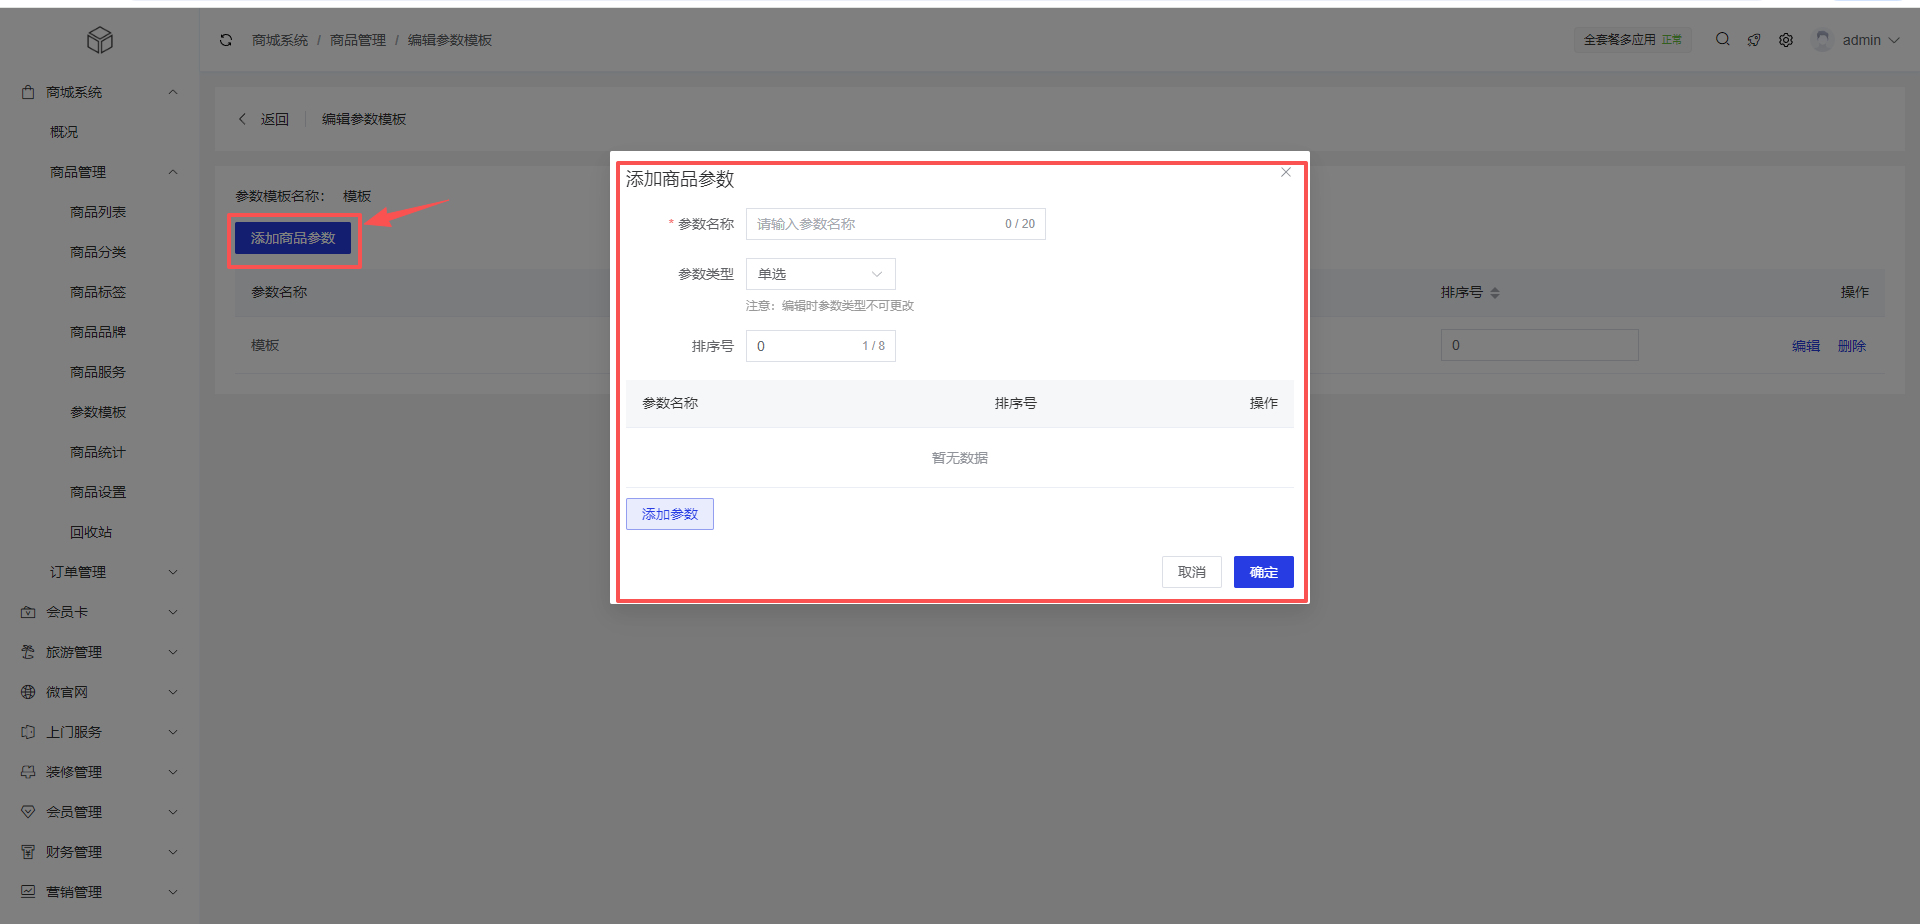Close the 添加商品参数 dialog with X
1920x924 pixels.
[x=1286, y=173]
